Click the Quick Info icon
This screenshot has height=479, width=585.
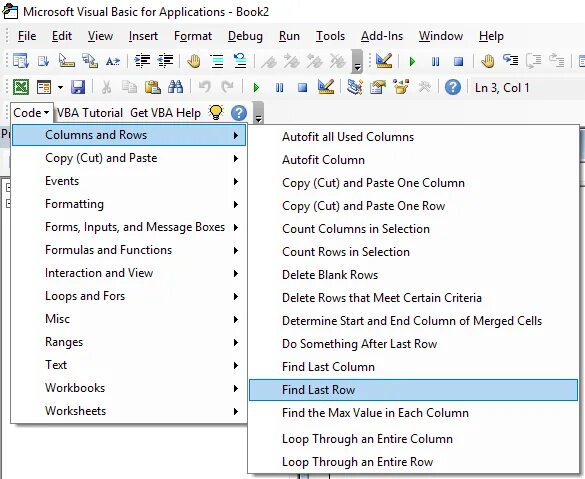(x=67, y=61)
